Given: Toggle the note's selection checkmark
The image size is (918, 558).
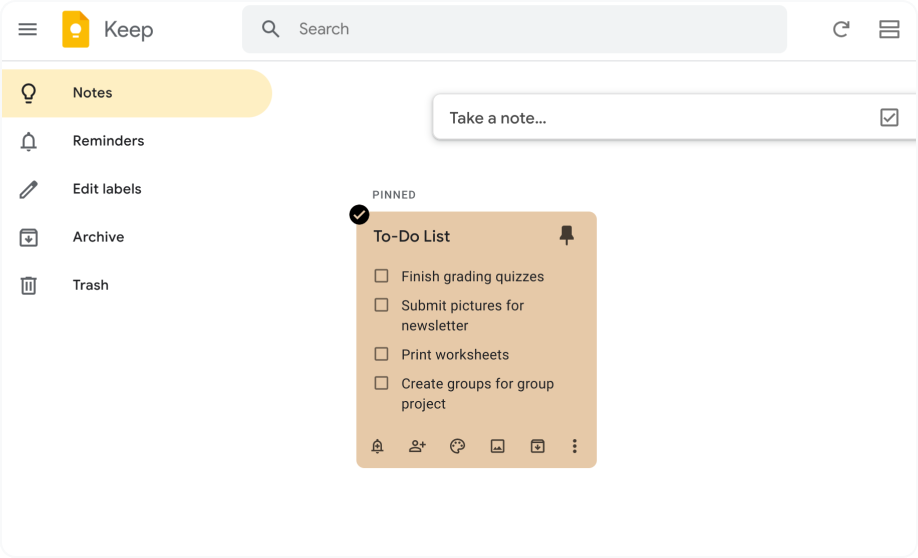Looking at the screenshot, I should (x=359, y=214).
